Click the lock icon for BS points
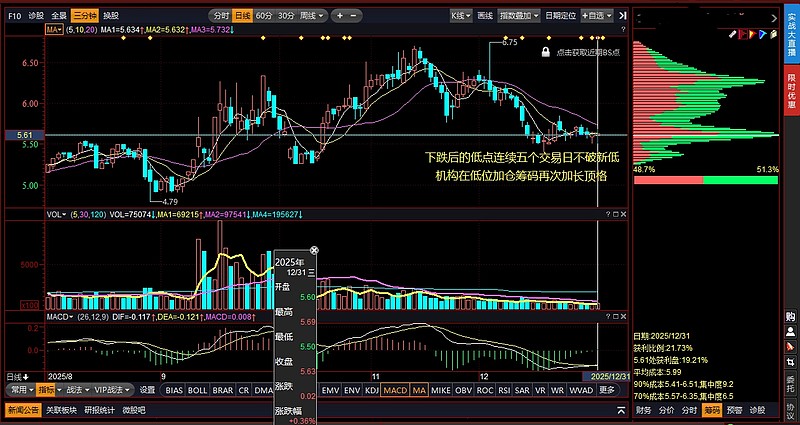800x425 pixels. [546, 51]
